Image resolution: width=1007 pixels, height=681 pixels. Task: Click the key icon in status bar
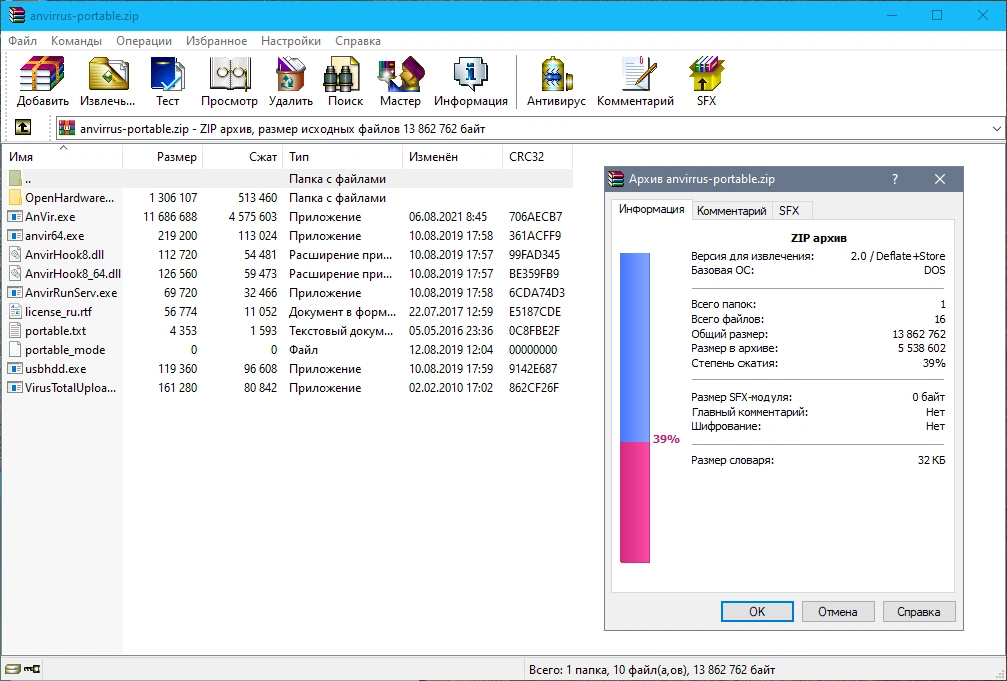tap(31, 669)
